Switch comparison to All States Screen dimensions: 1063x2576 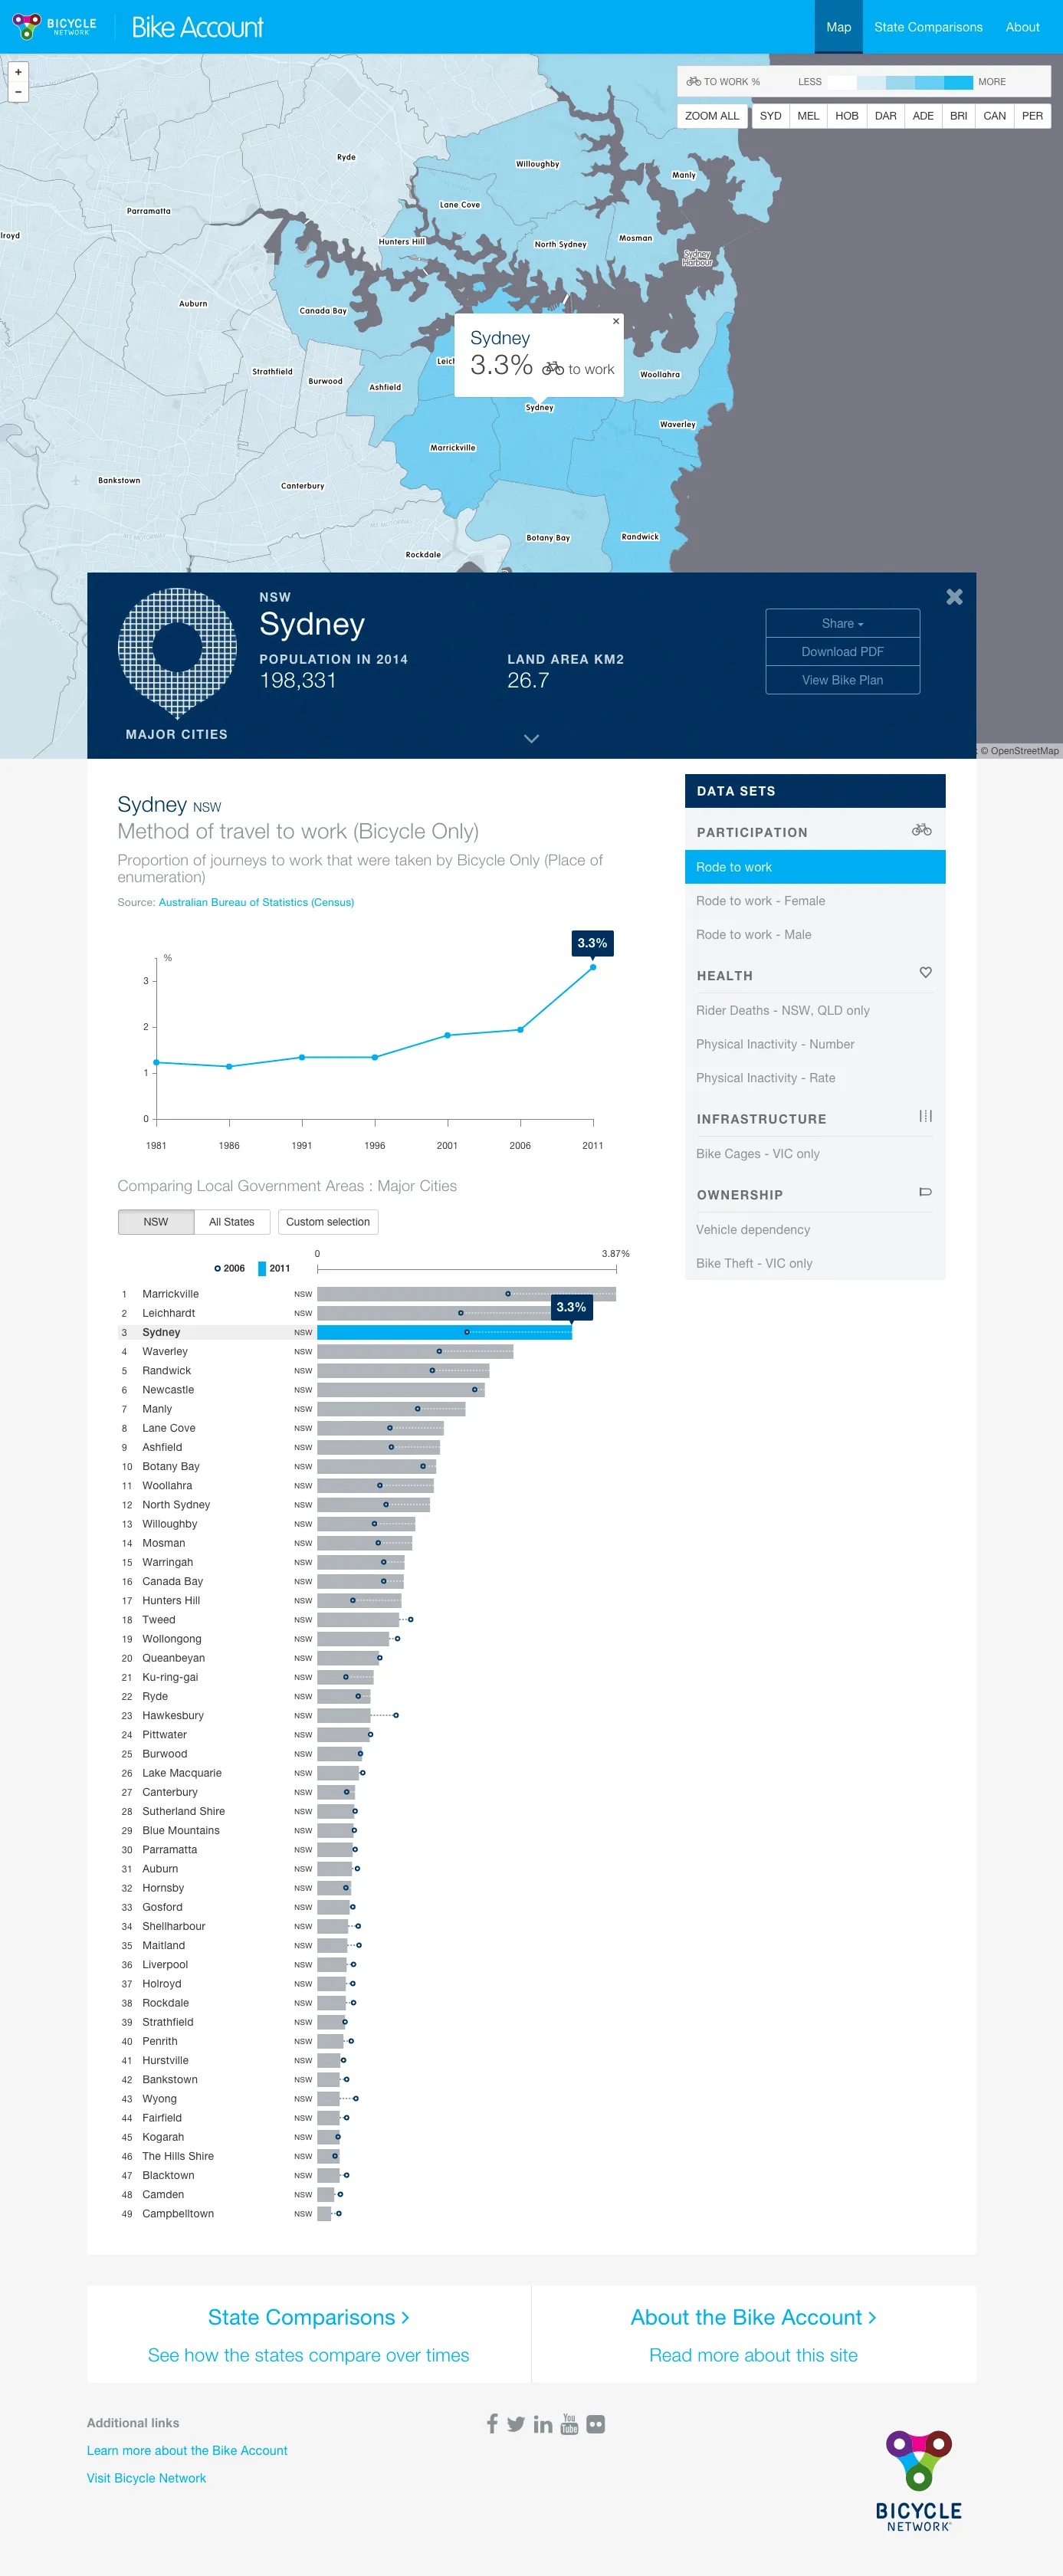click(231, 1222)
